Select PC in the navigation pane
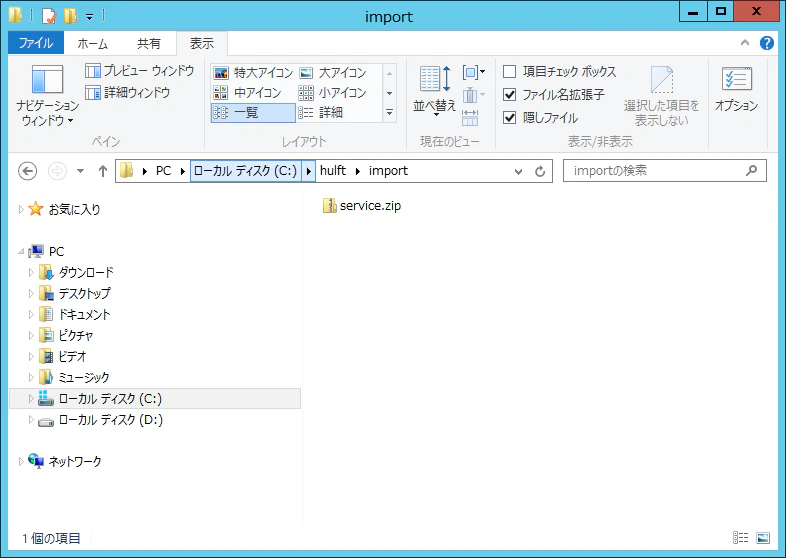Image resolution: width=786 pixels, height=558 pixels. (56, 251)
